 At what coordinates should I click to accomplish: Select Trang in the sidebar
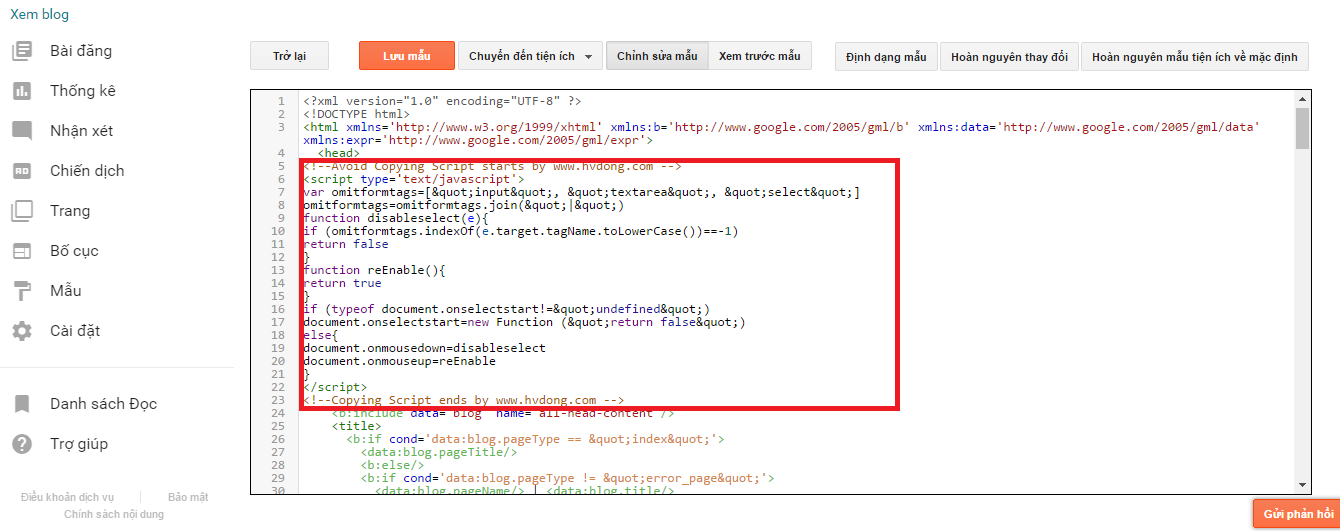coord(70,211)
